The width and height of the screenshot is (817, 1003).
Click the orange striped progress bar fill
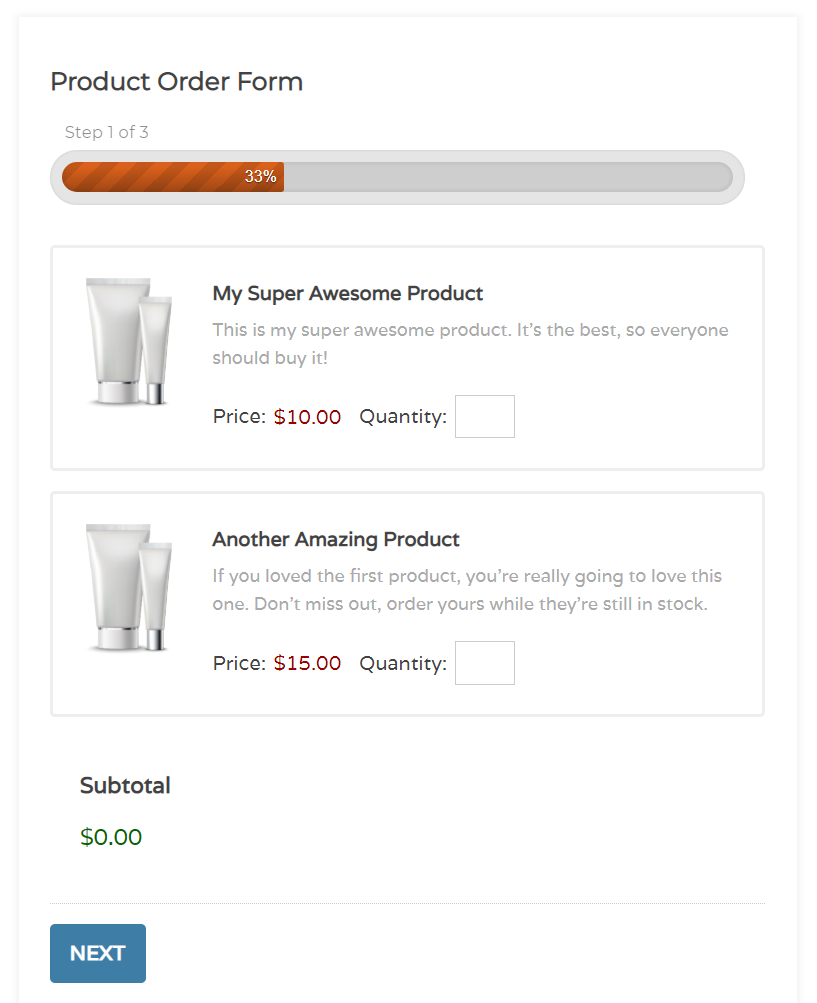150,177
